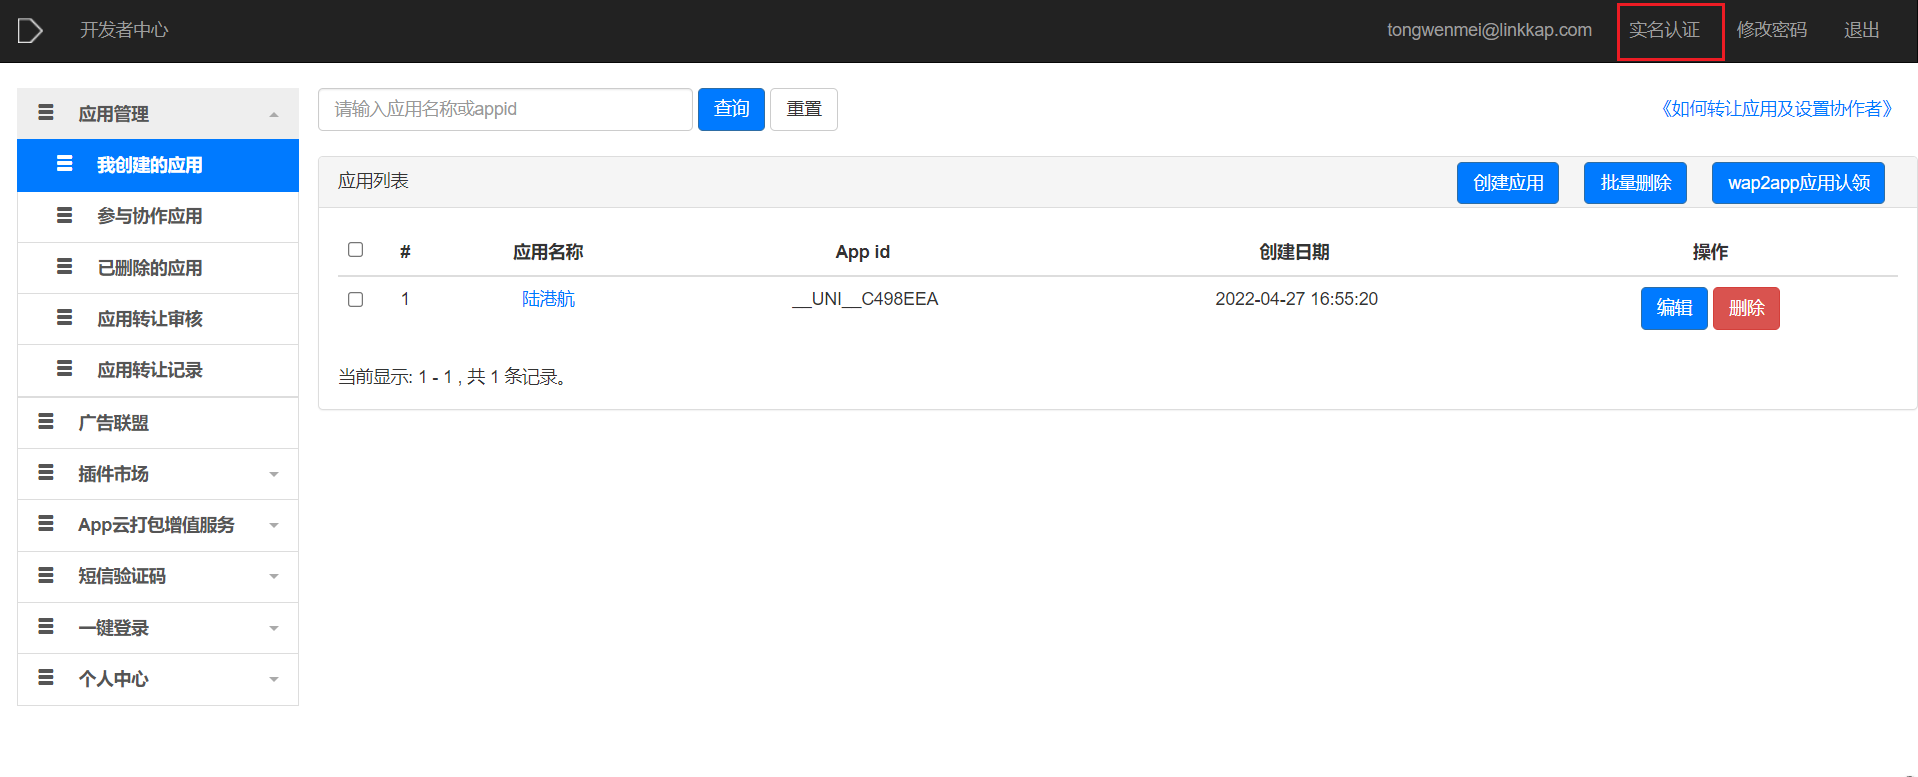The height and width of the screenshot is (777, 1918).
Task: Expand 插件市场 dropdown arrow
Action: [x=274, y=475]
